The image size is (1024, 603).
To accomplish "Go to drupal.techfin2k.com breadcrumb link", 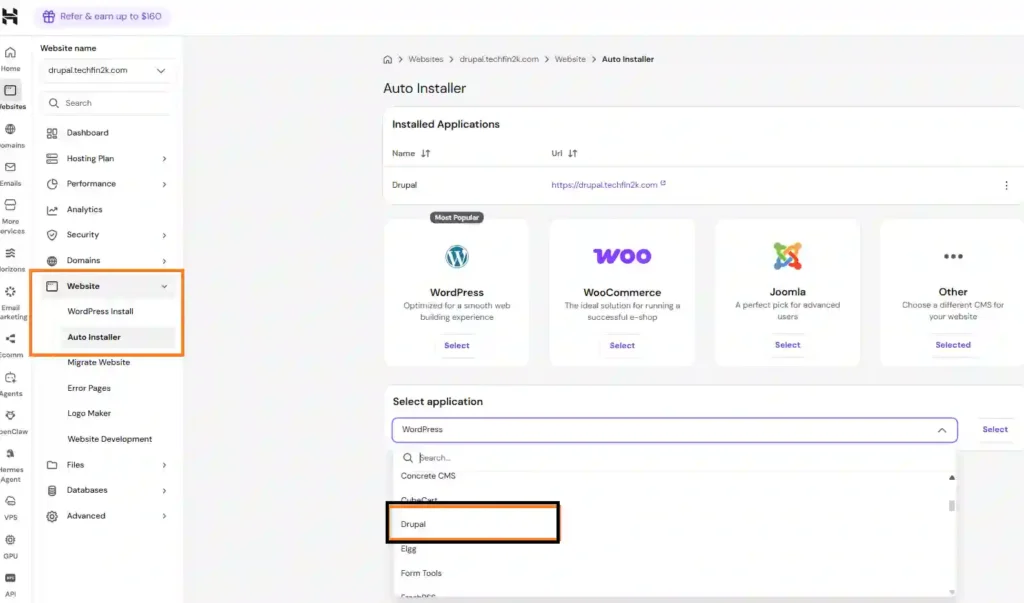I will [x=499, y=59].
